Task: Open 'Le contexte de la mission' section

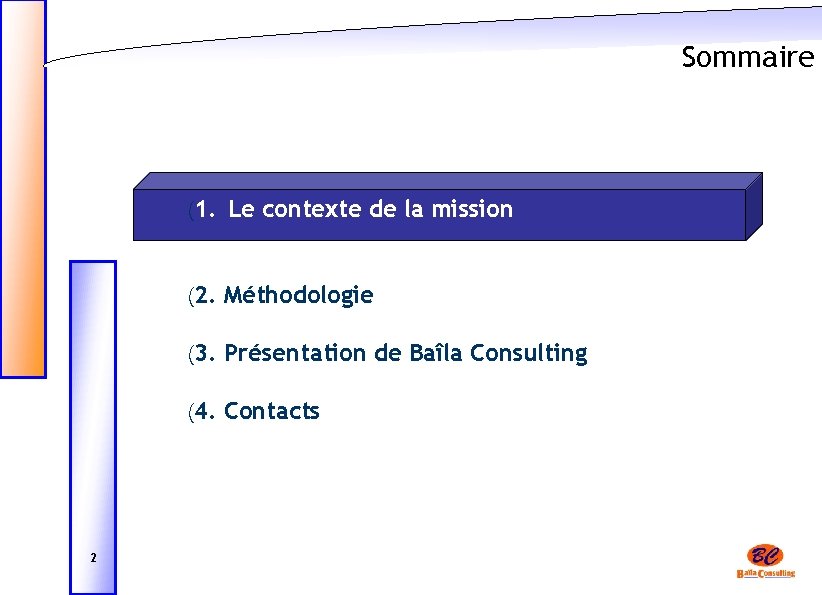Action: click(370, 210)
